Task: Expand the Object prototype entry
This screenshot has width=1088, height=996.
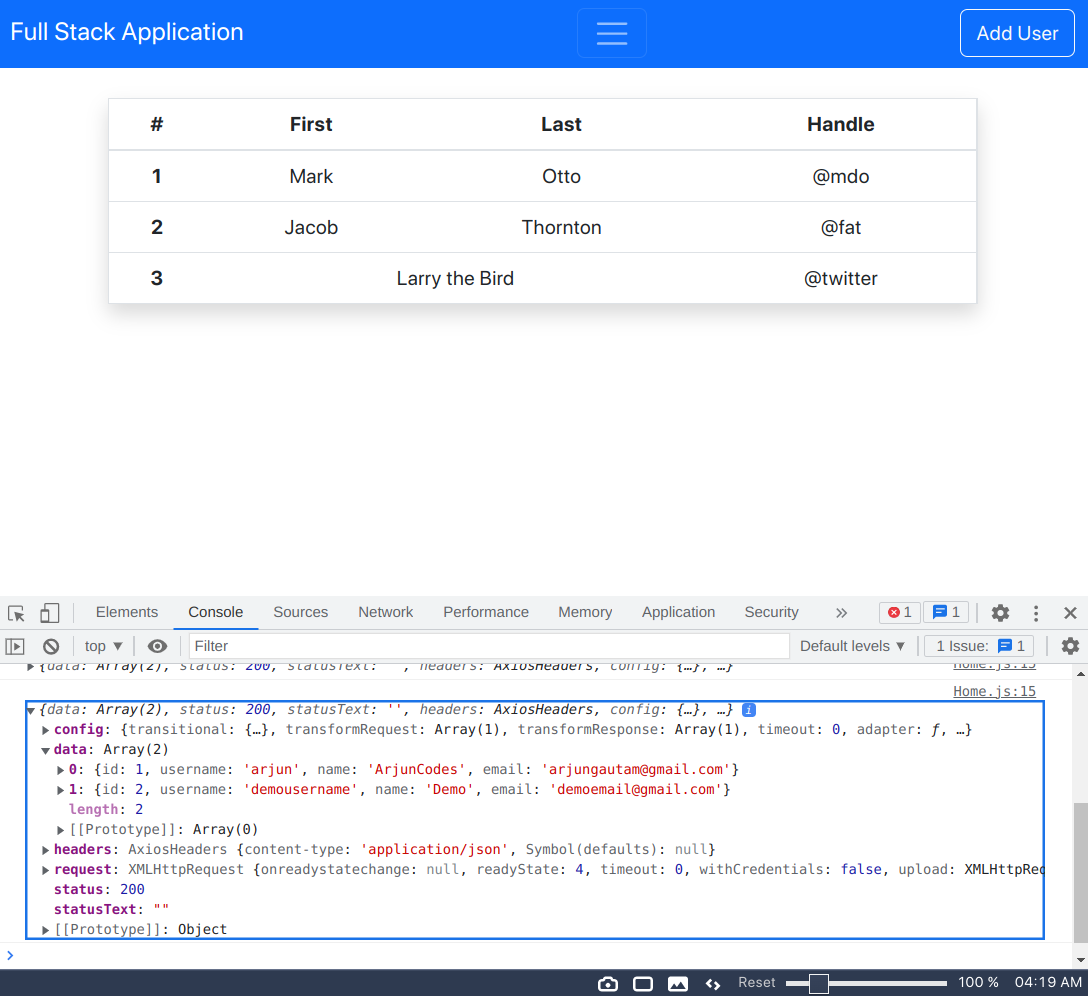Action: click(46, 930)
